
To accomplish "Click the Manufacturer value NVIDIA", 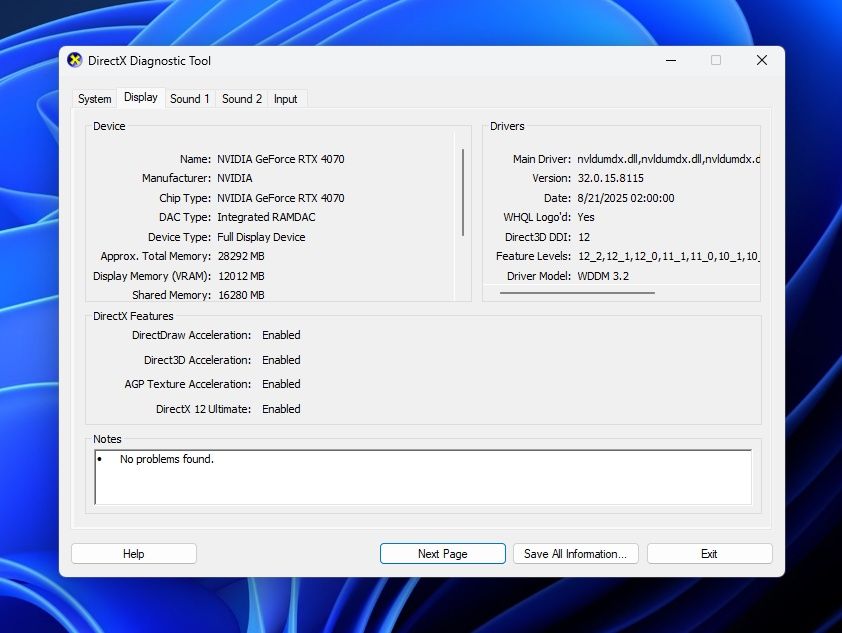I will [235, 178].
